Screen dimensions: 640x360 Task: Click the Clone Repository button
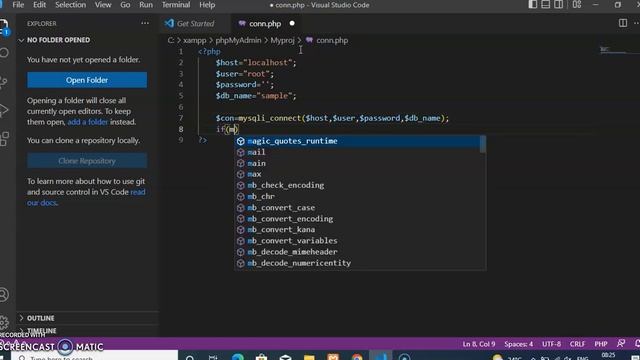click(87, 161)
